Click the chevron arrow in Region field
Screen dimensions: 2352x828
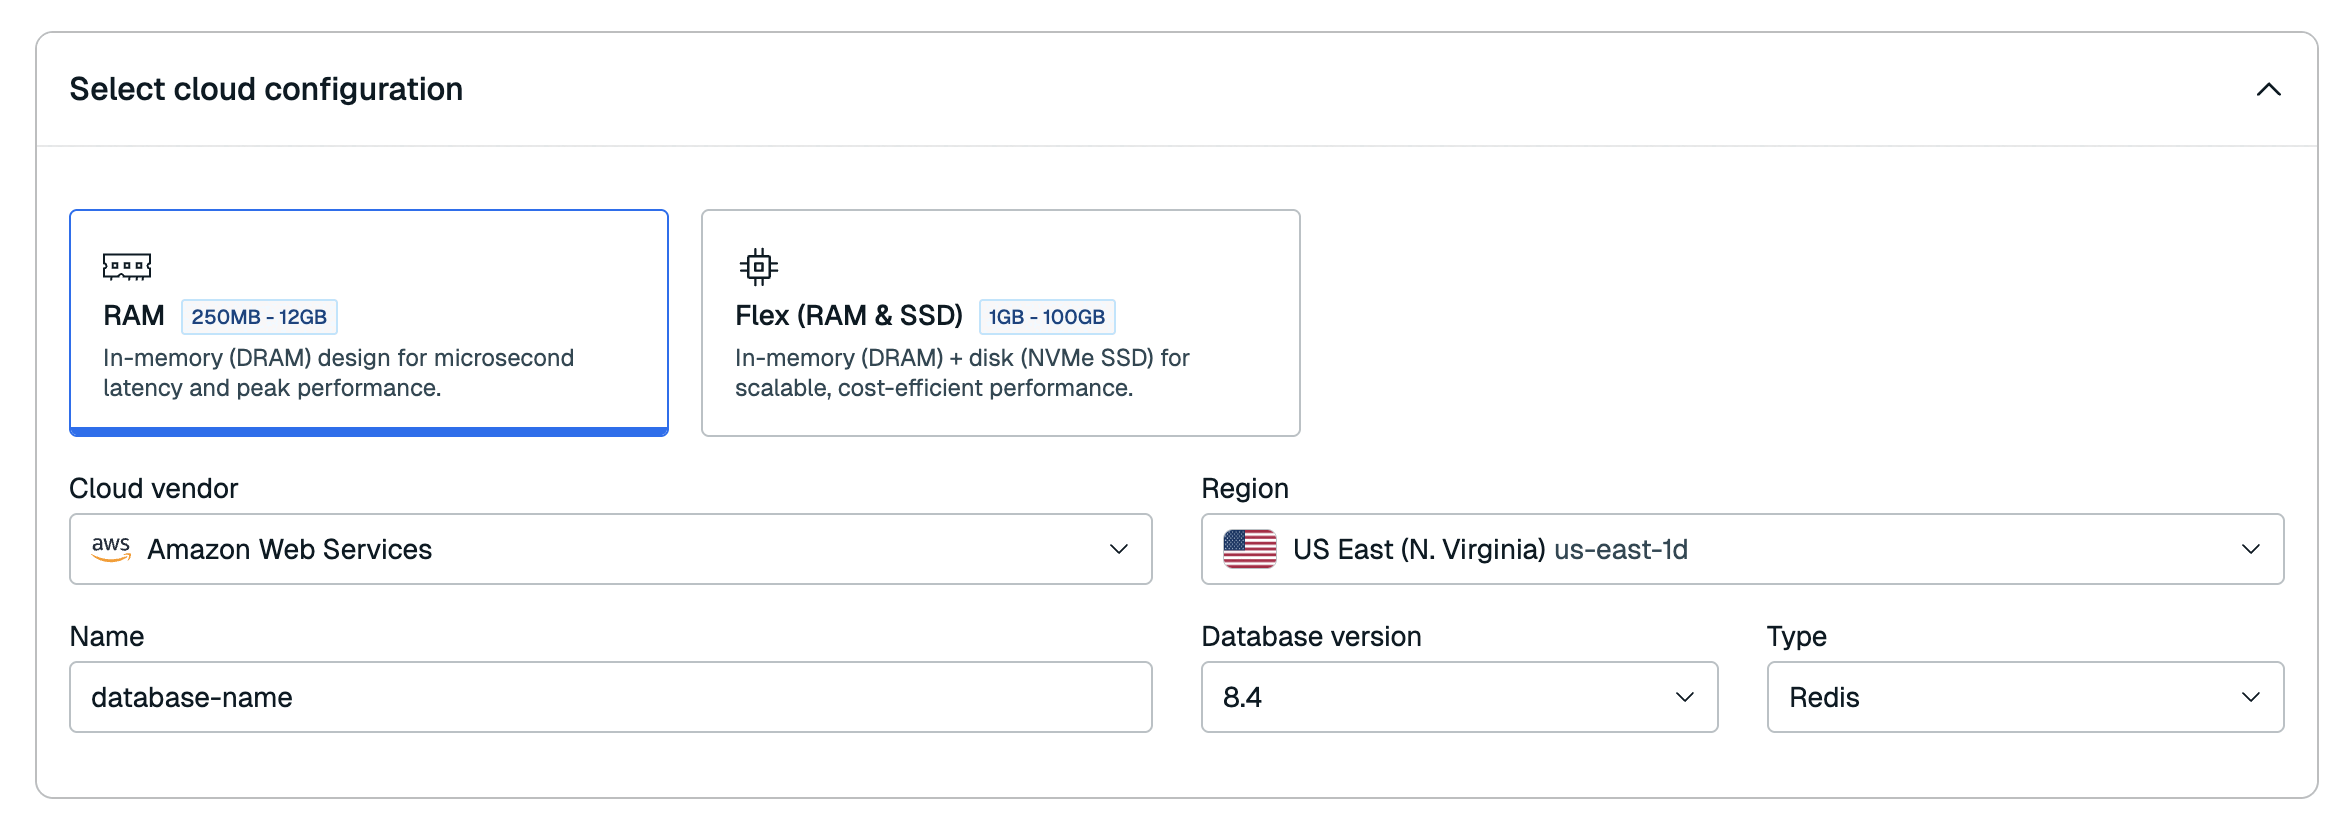(x=2250, y=549)
